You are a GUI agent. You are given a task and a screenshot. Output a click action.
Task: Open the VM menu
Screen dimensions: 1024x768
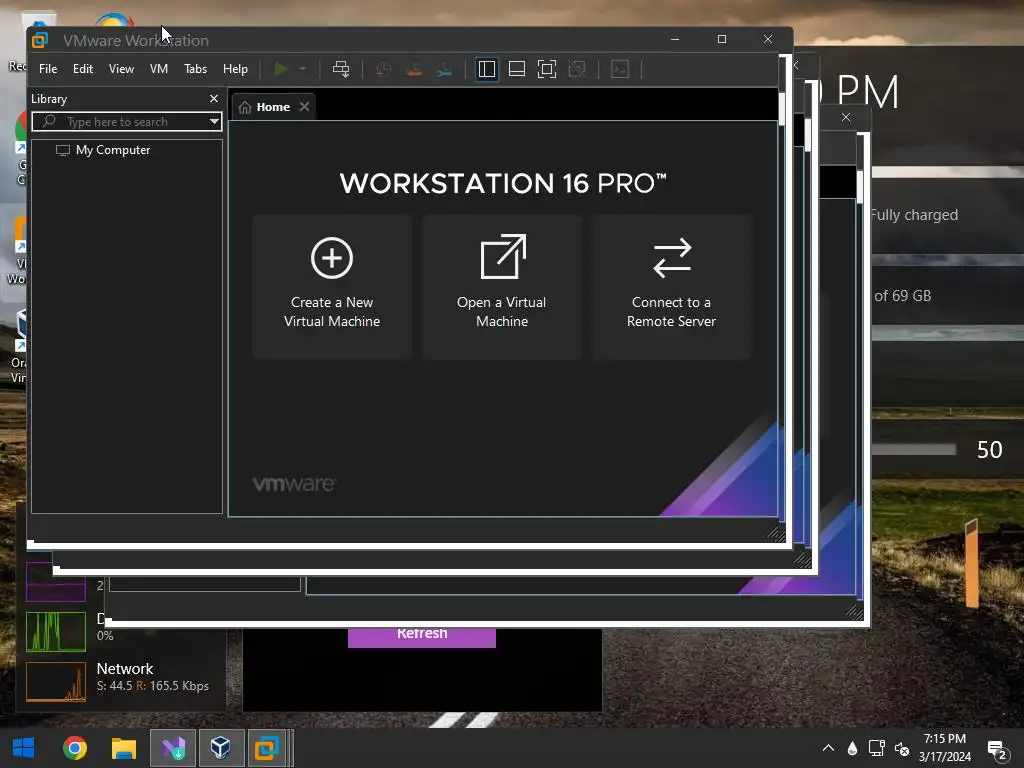point(159,69)
